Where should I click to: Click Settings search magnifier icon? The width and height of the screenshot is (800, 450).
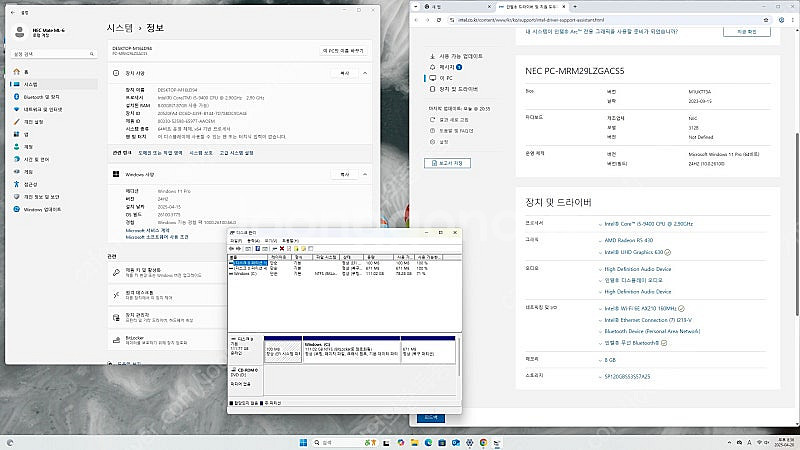pos(92,54)
